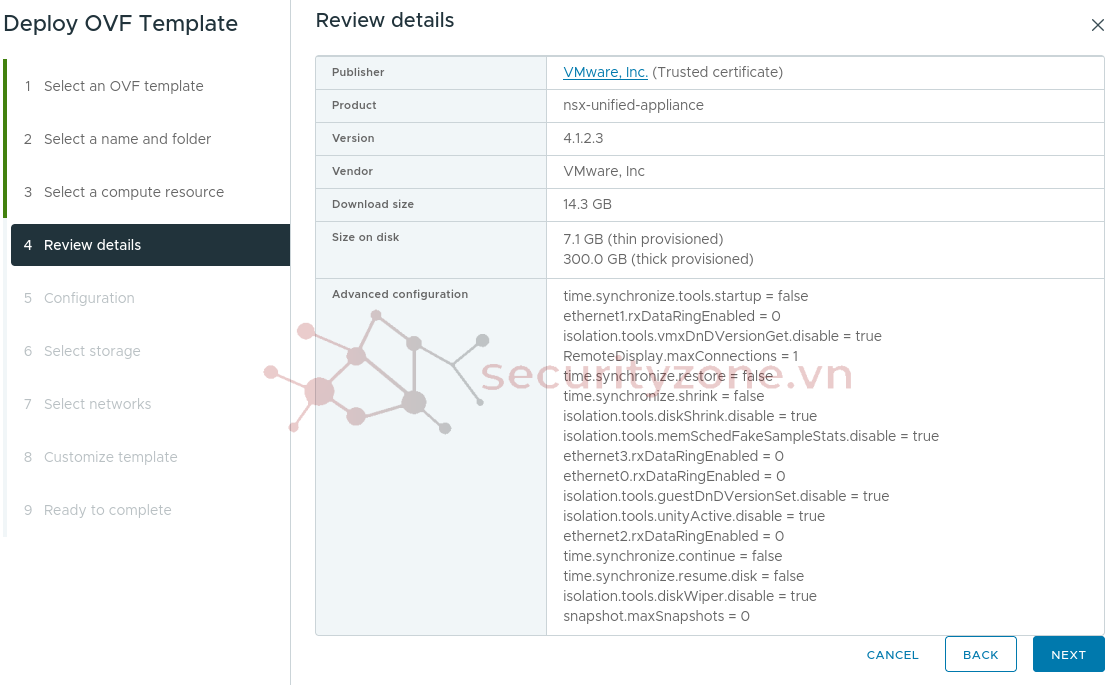Screen dimensions: 1115x685
Task: Click step 7 Select networks
Action: pos(97,404)
